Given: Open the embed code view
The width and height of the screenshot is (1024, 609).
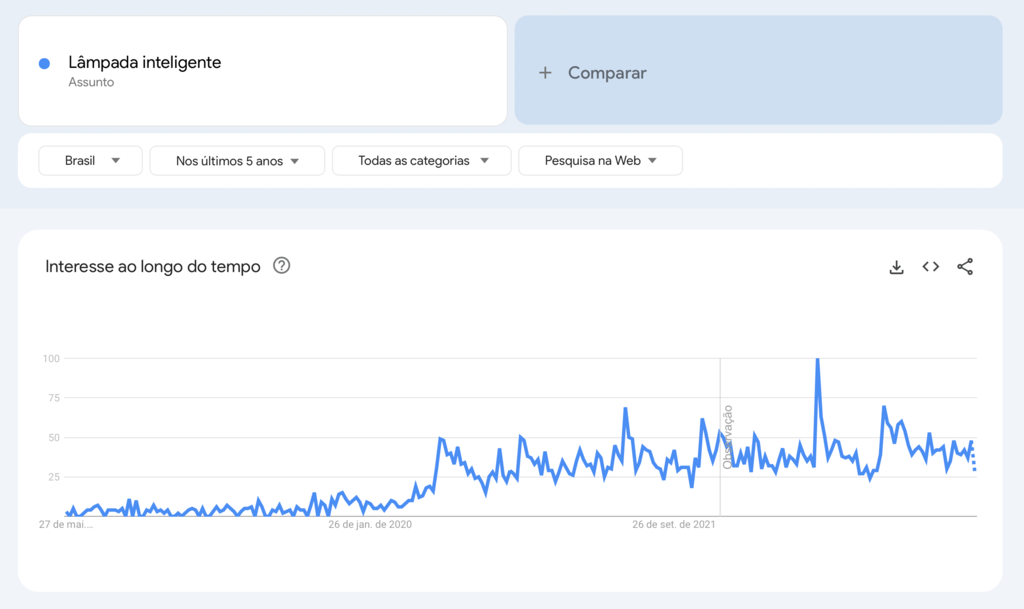Looking at the screenshot, I should click(930, 266).
